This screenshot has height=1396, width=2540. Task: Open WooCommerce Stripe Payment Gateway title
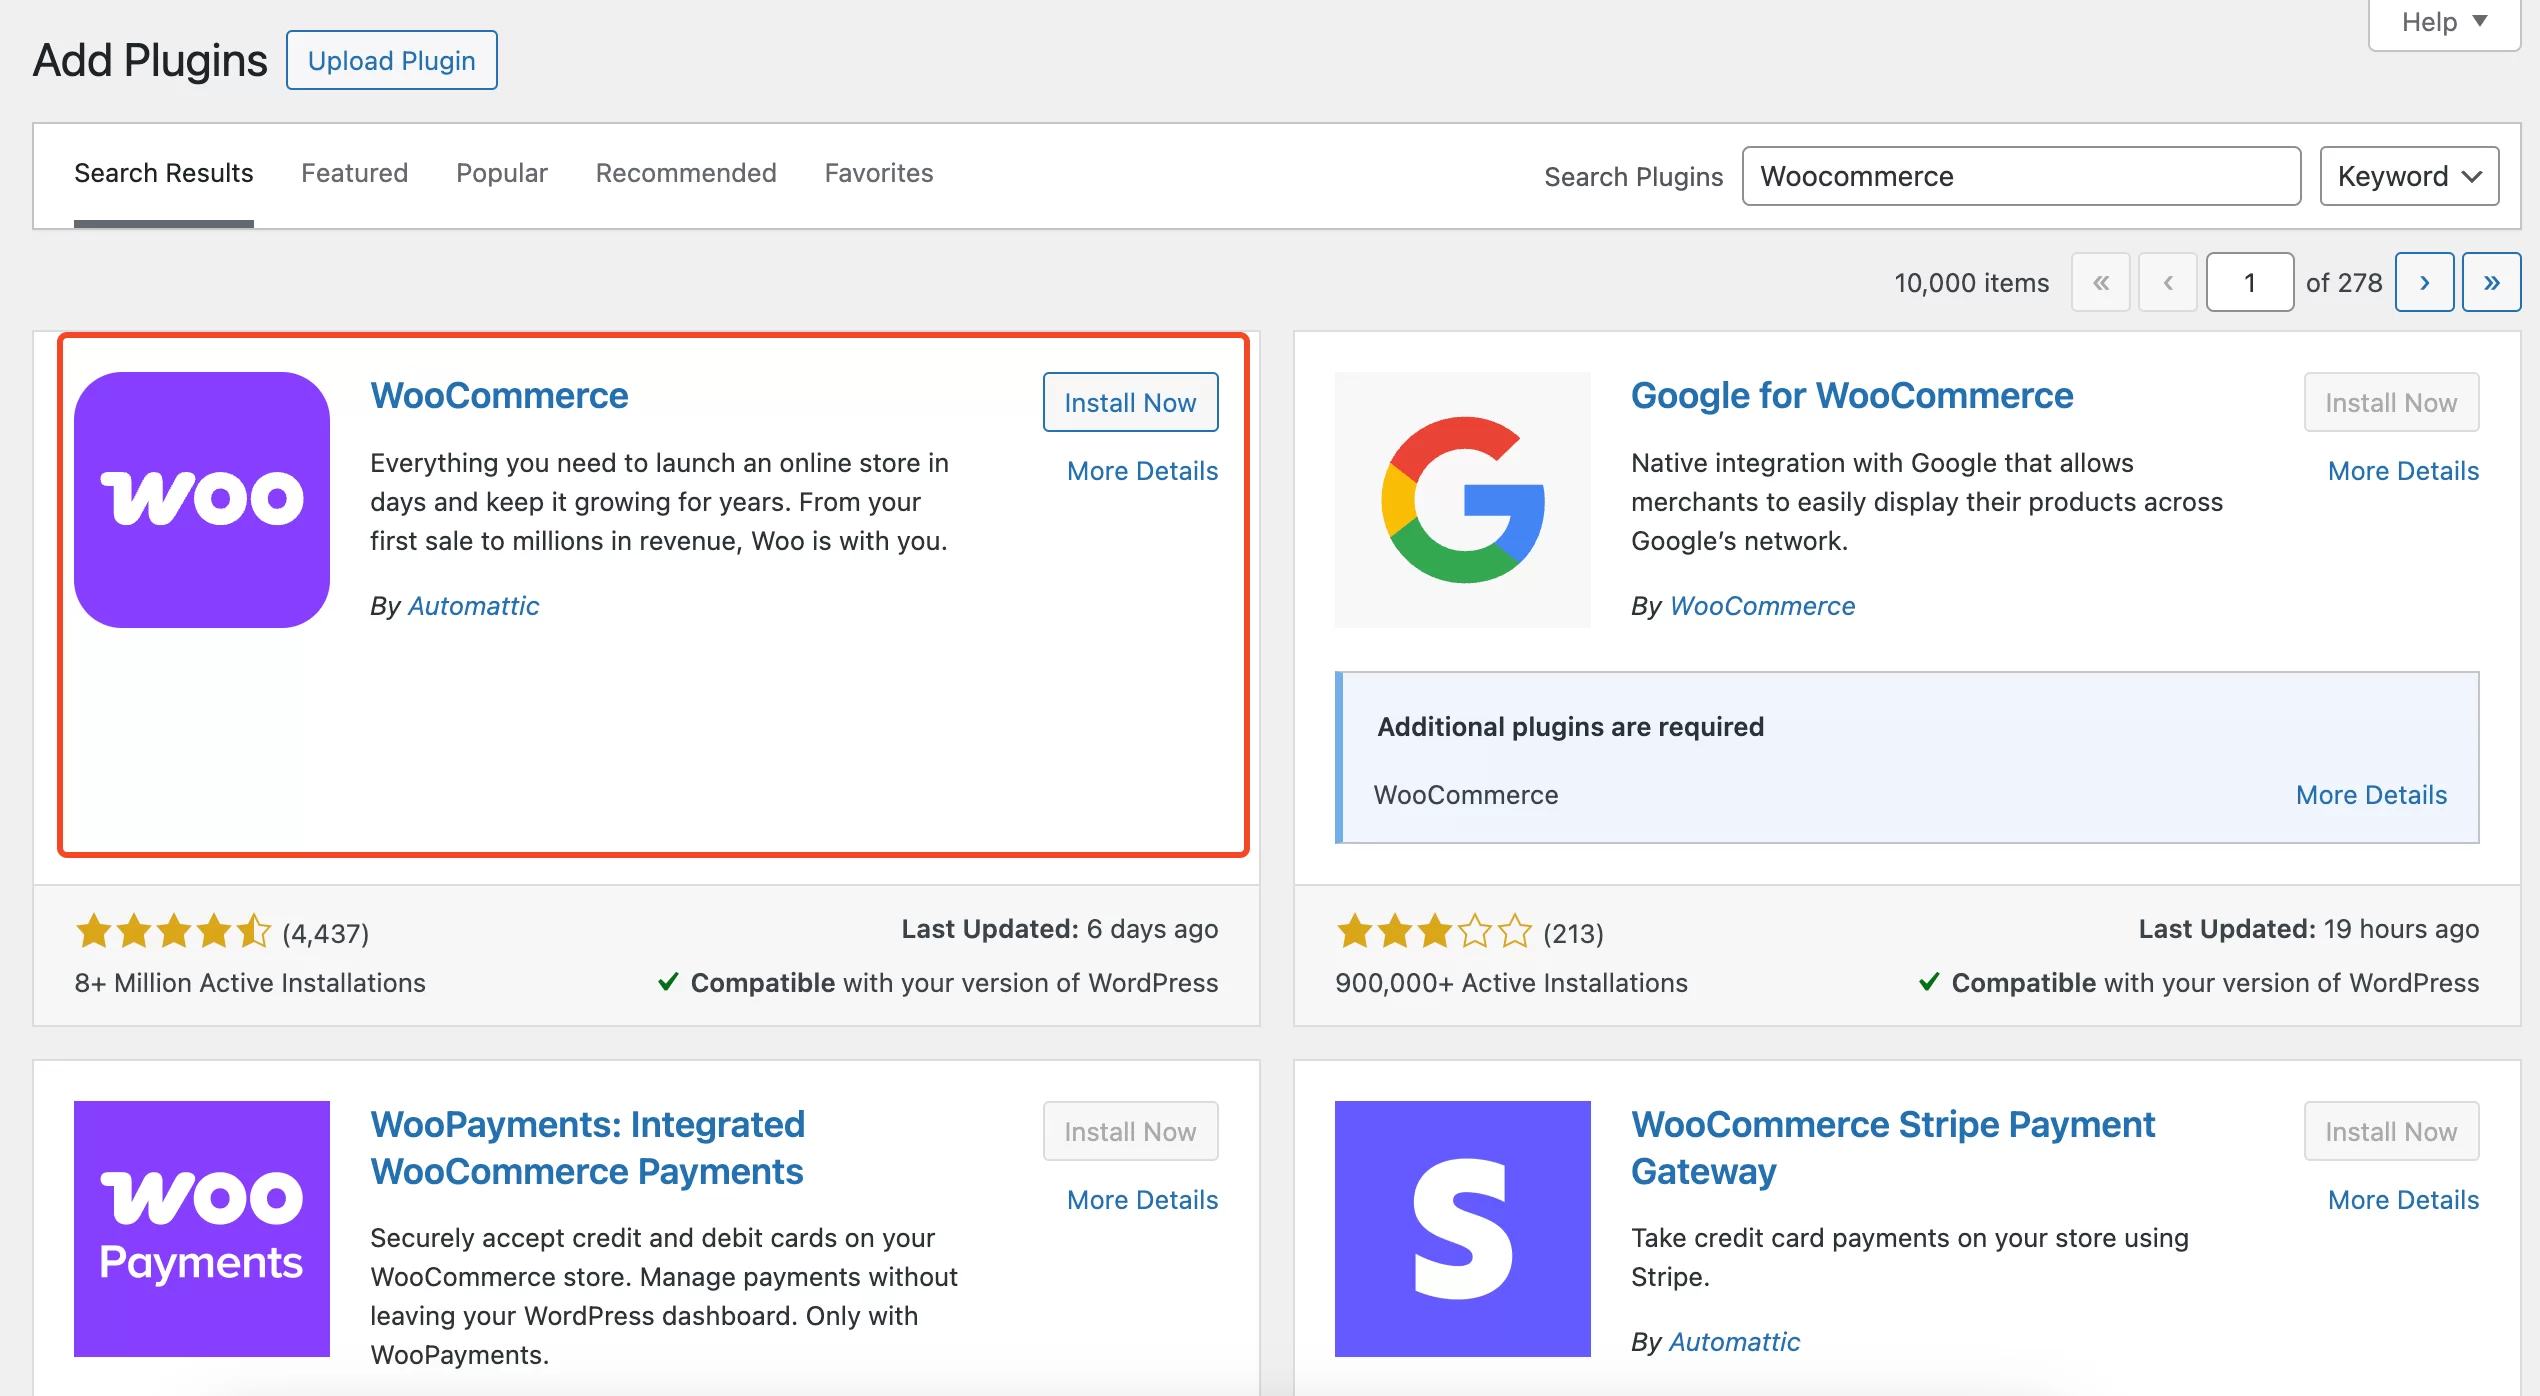[1893, 1148]
